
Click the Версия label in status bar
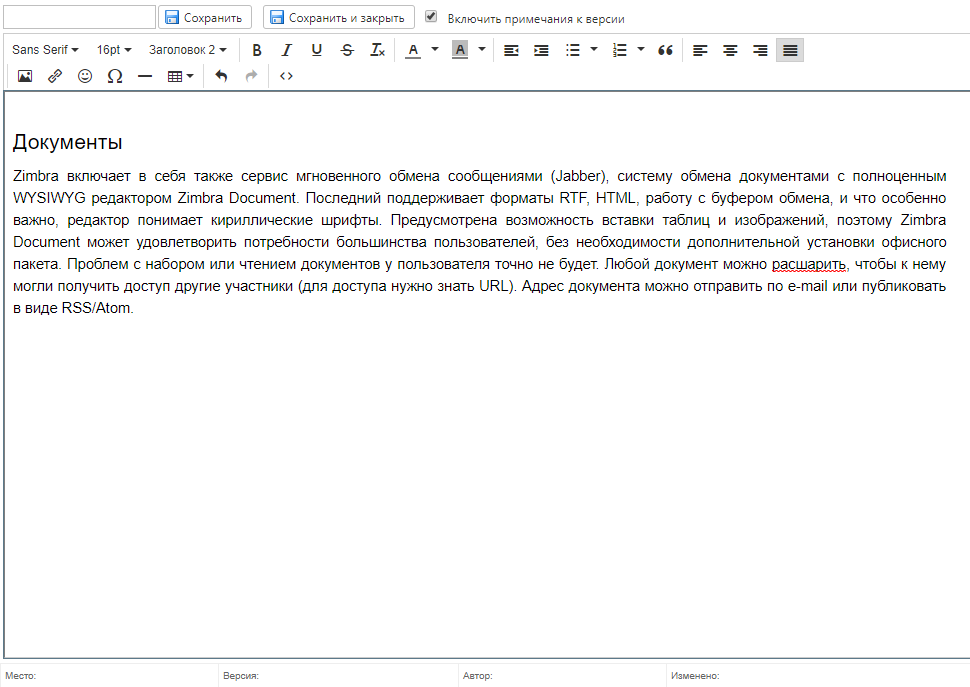[x=241, y=676]
